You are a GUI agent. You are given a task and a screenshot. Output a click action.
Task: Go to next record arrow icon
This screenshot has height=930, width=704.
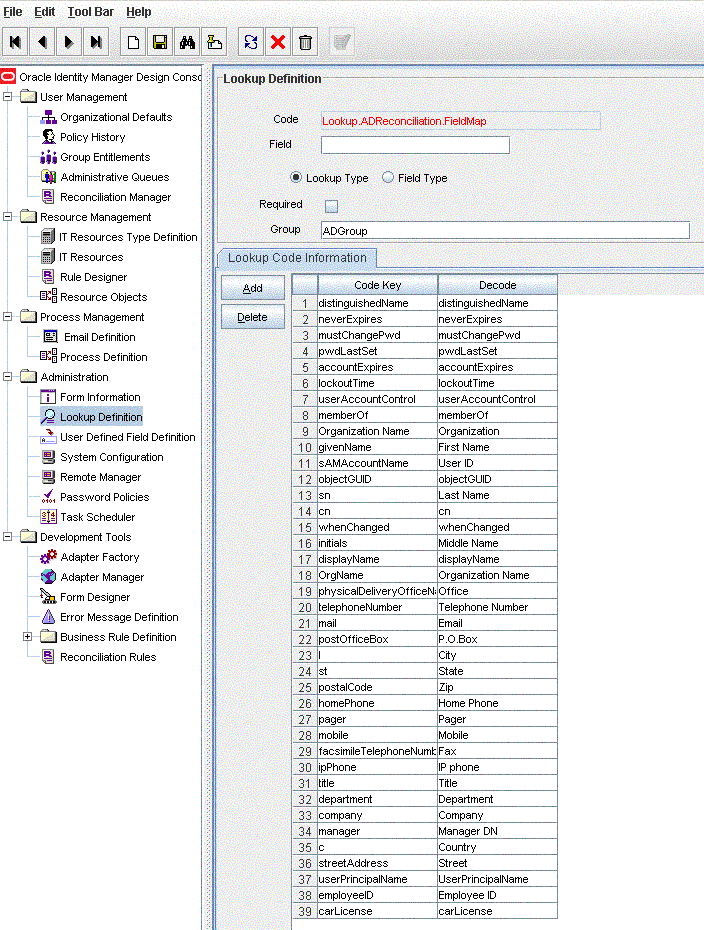69,42
